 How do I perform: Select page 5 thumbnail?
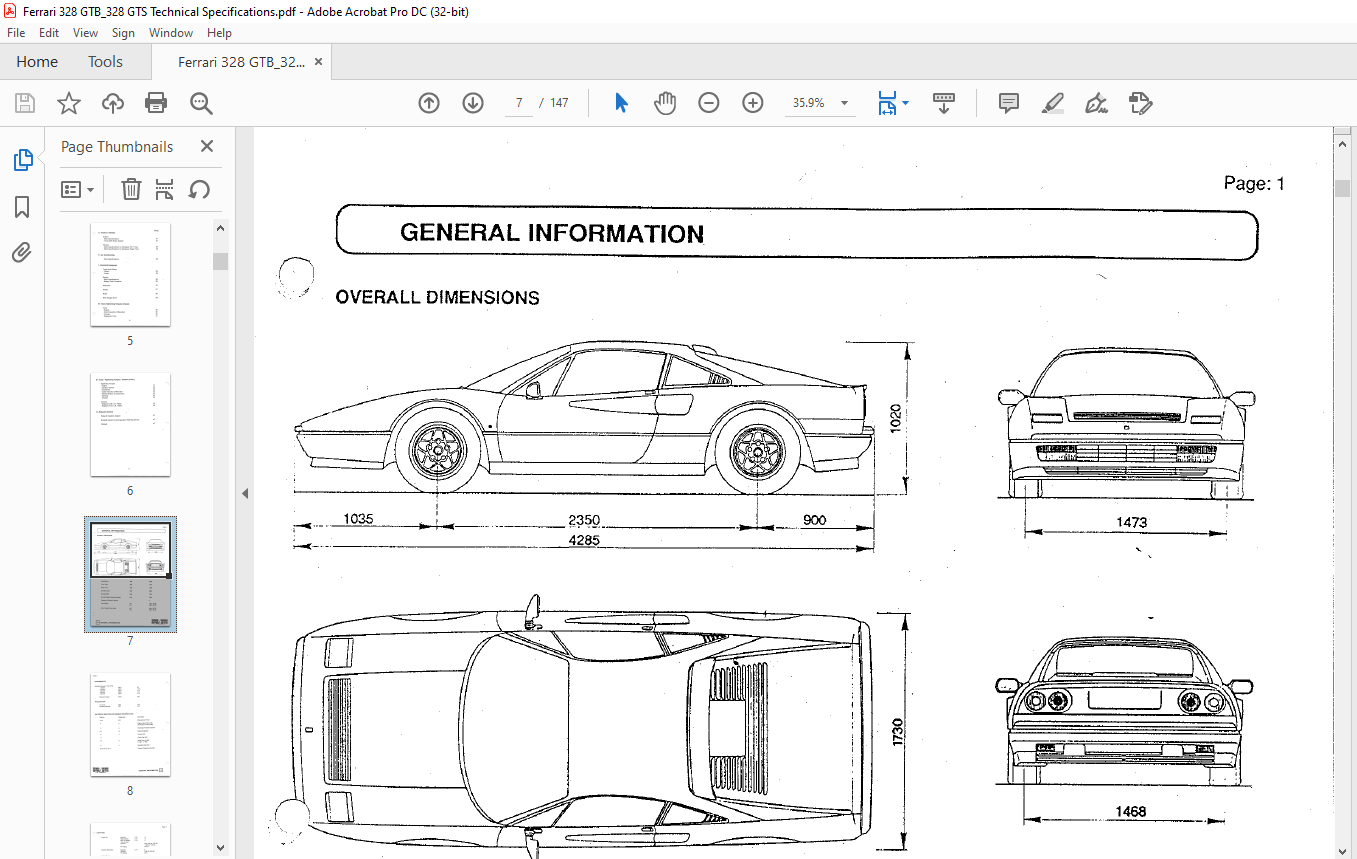pyautogui.click(x=130, y=275)
